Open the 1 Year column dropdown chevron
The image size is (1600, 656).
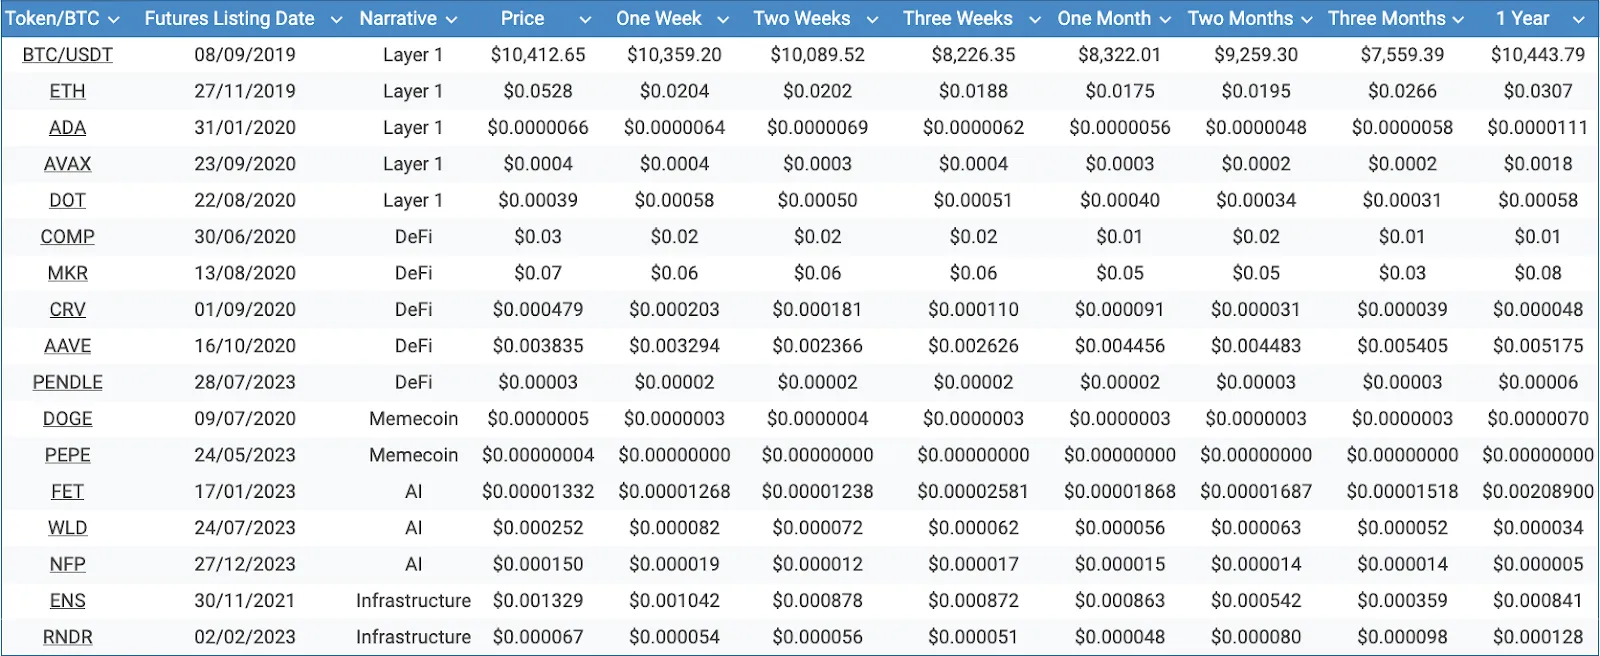pos(1578,20)
